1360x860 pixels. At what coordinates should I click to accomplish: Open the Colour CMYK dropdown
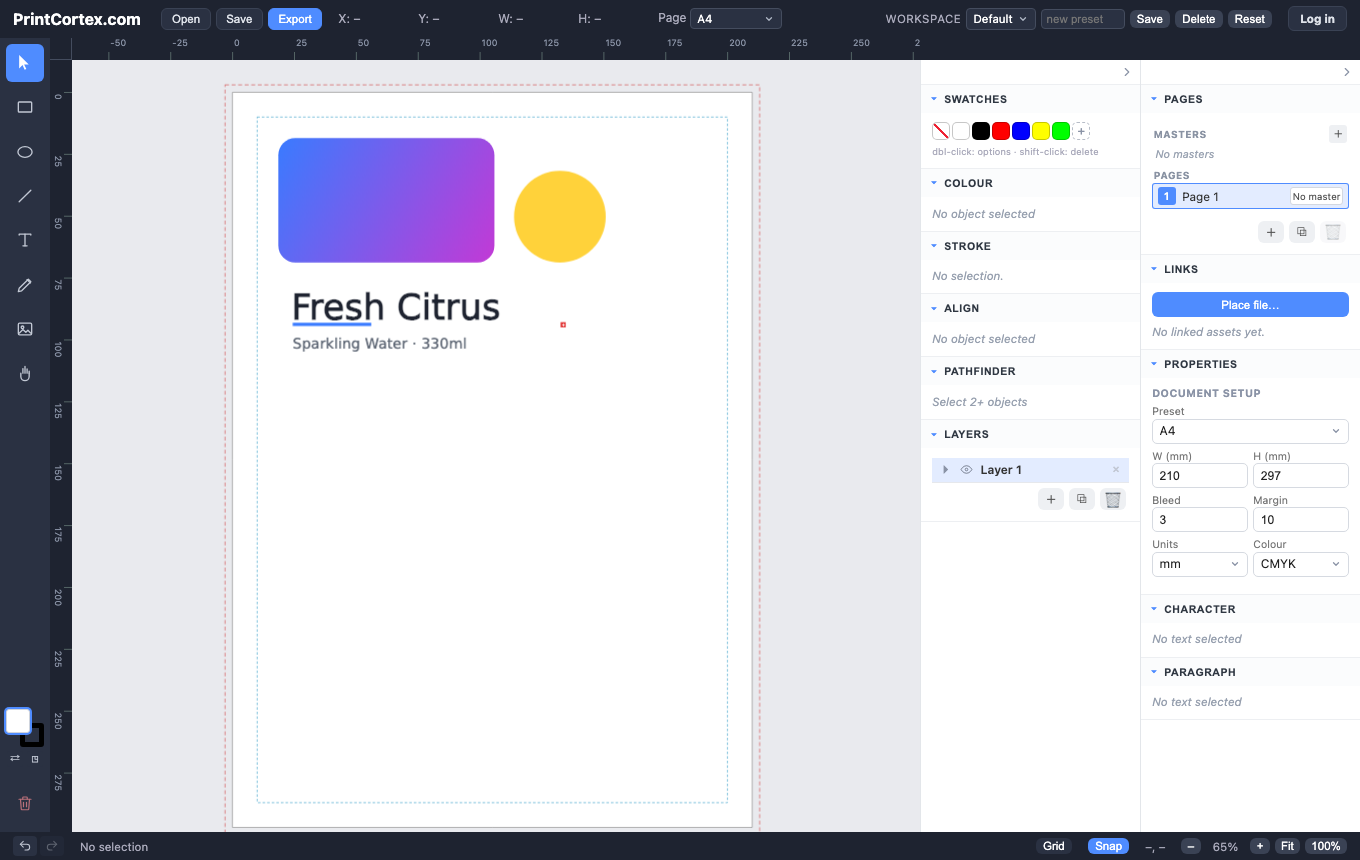[x=1301, y=564]
